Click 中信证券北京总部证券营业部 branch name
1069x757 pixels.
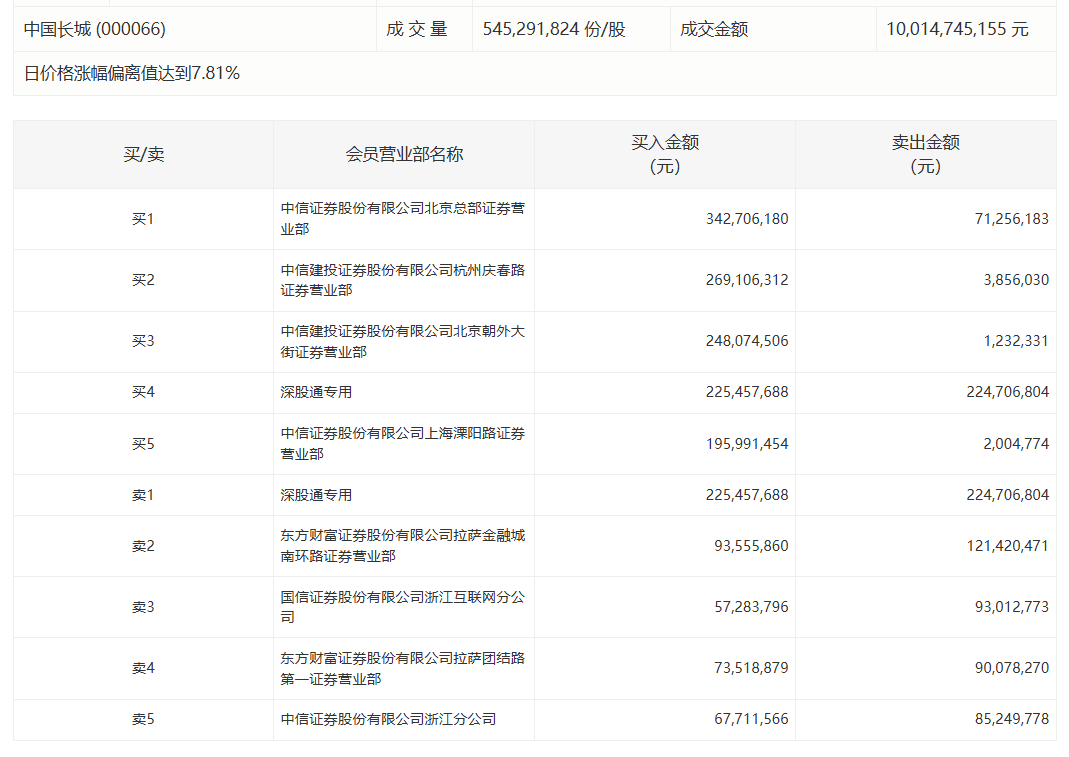[x=403, y=219]
